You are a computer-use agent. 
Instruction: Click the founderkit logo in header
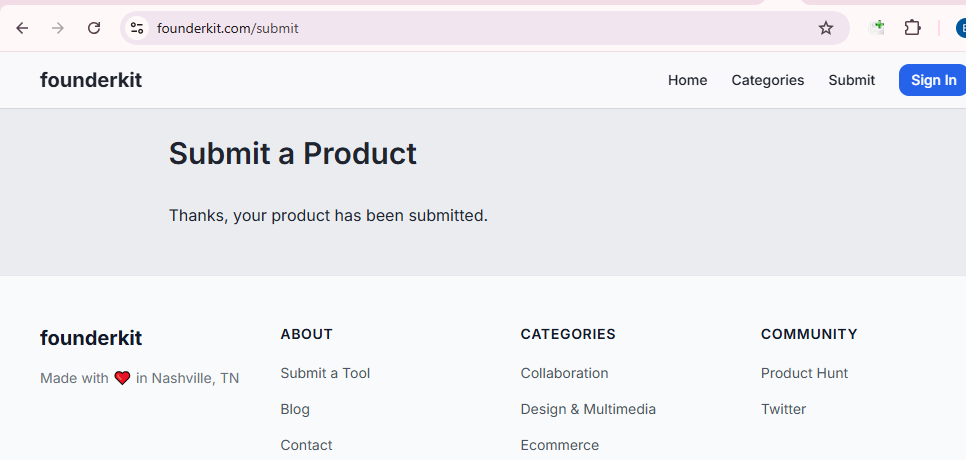coord(91,80)
